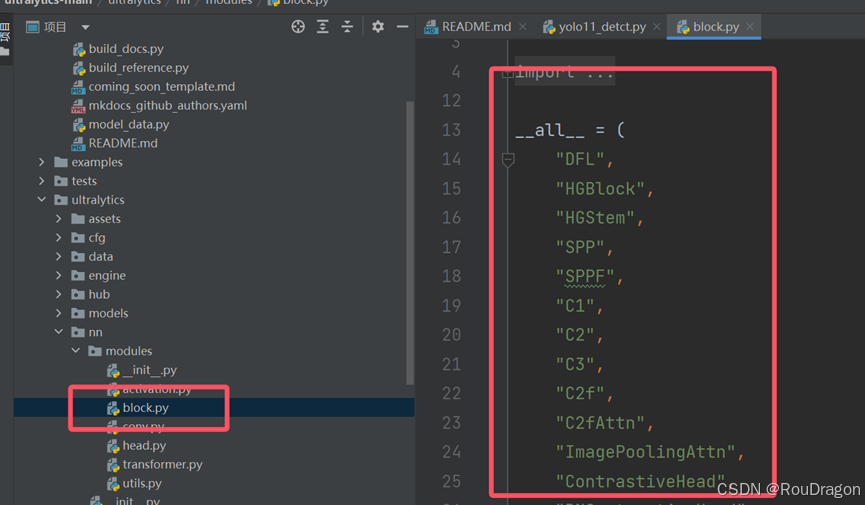Click markdown icon beside coming_soon_template.md
865x505 pixels.
pyautogui.click(x=78, y=87)
